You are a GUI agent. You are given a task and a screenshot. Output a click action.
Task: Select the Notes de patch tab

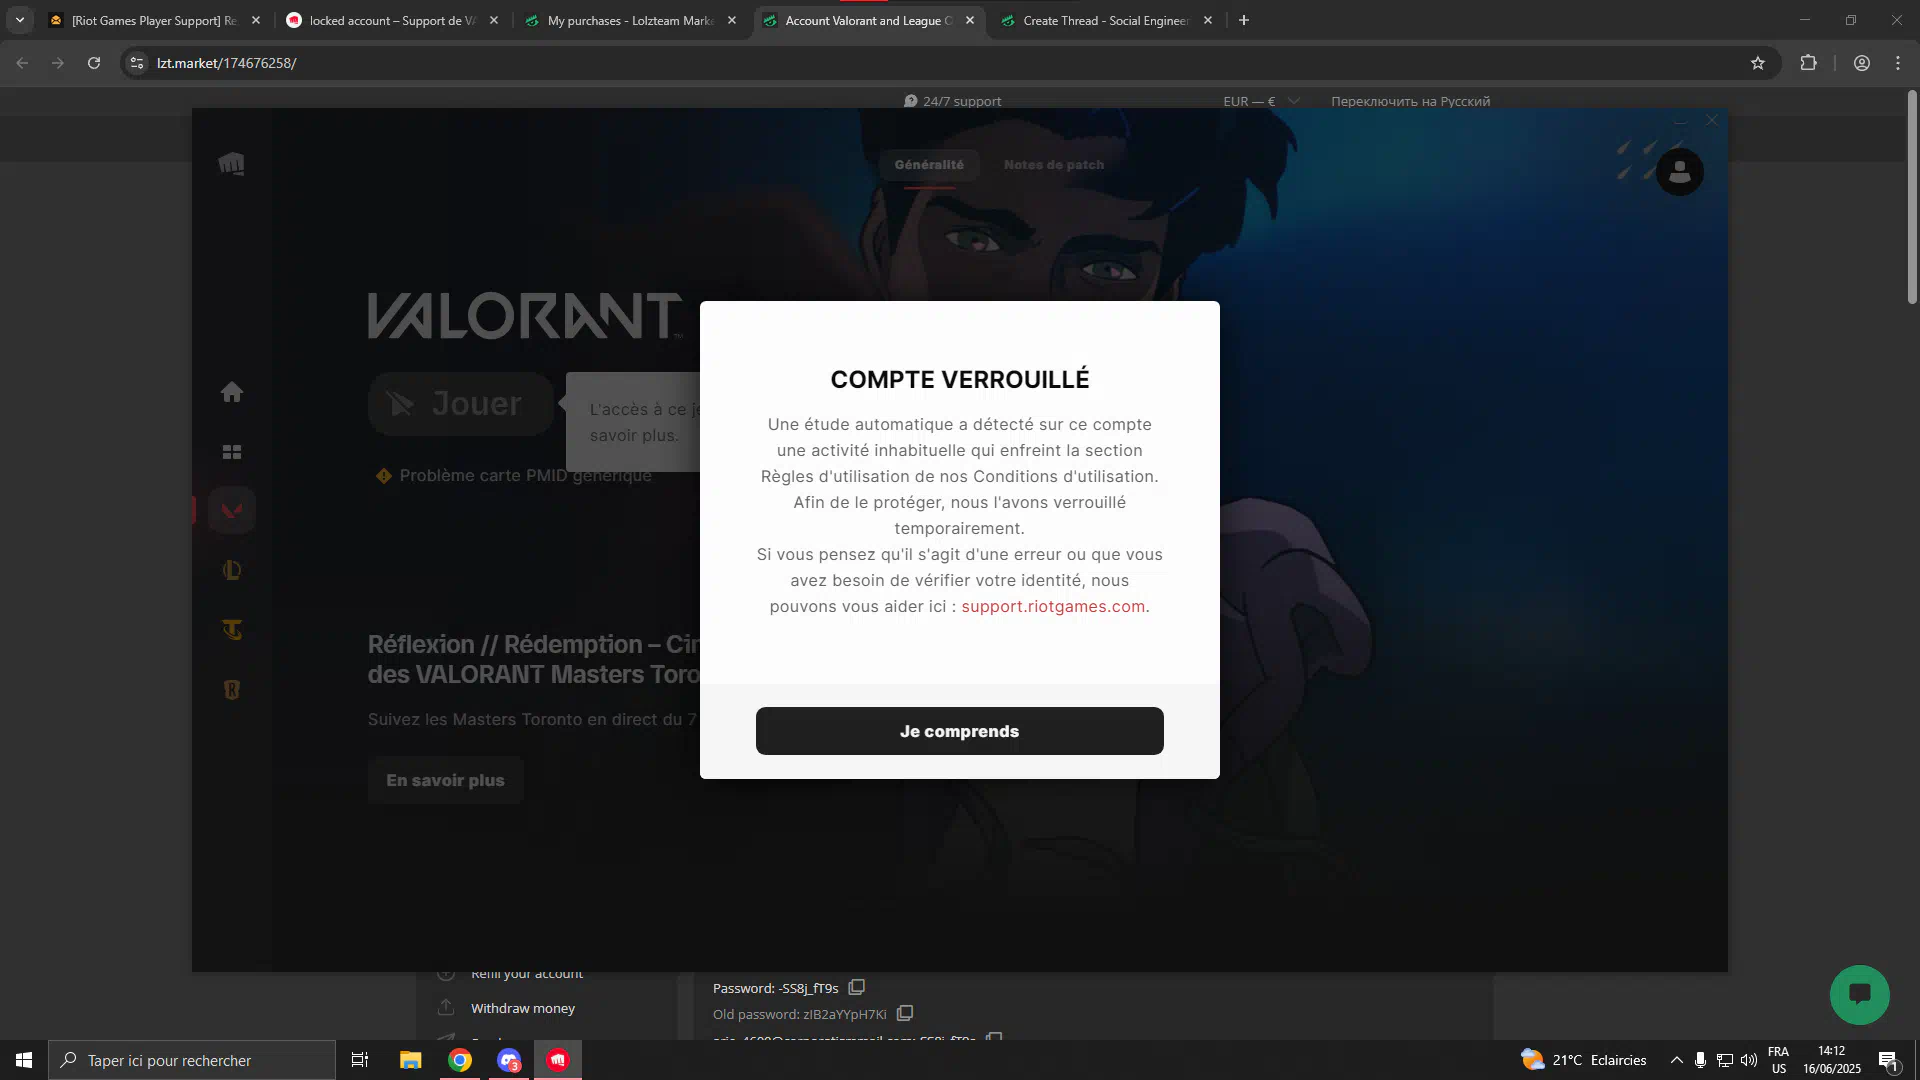tap(1054, 165)
